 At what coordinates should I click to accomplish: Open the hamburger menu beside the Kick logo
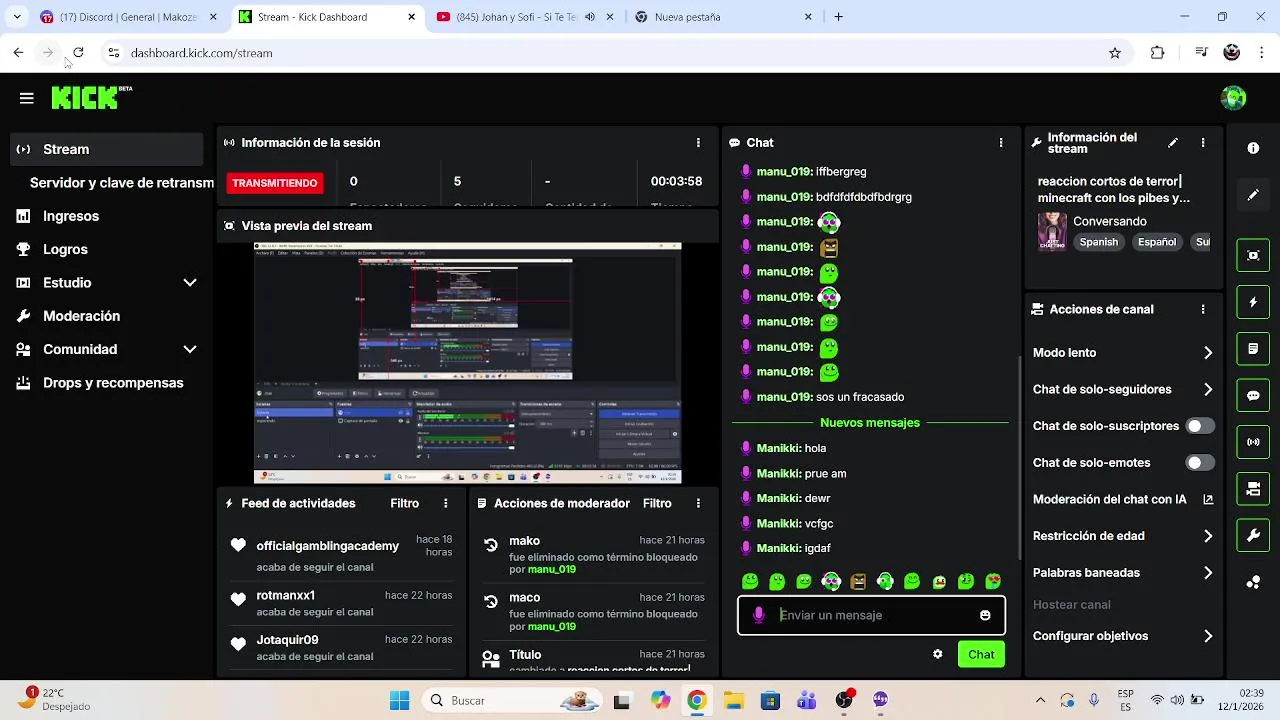pyautogui.click(x=26, y=98)
